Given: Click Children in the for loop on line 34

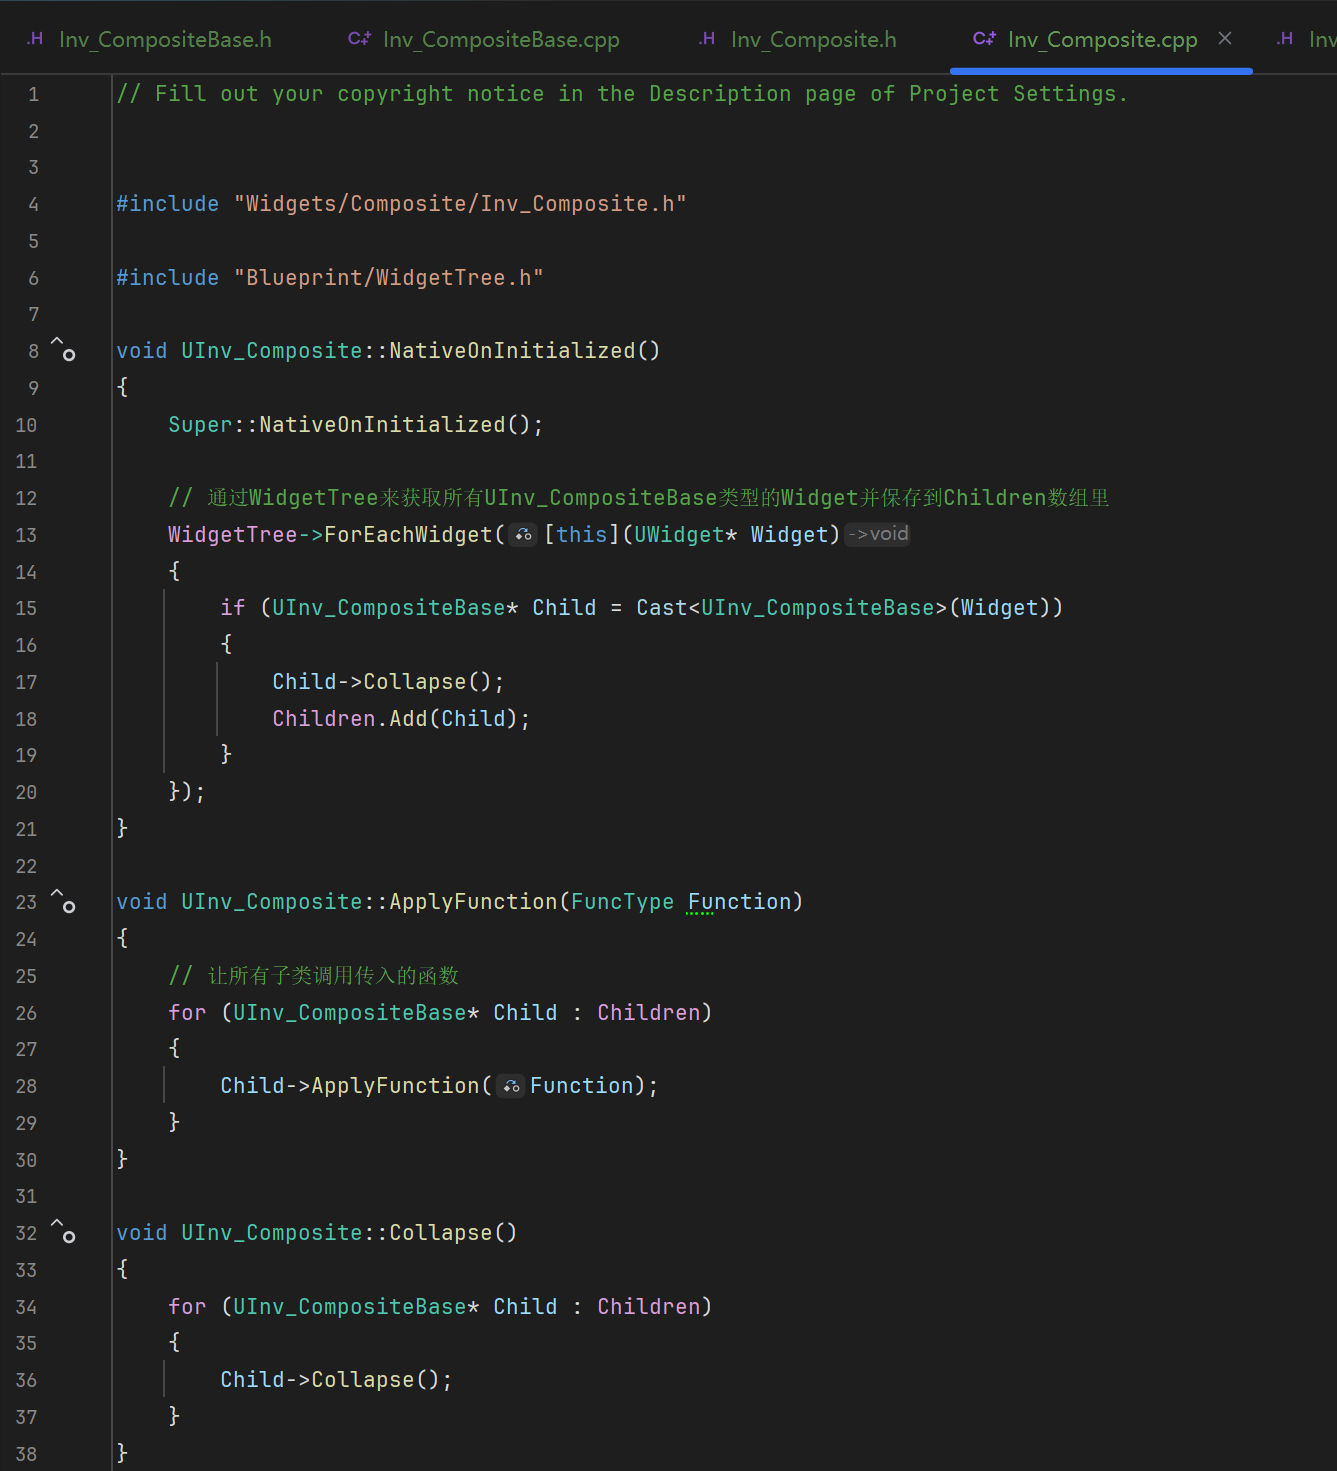Looking at the screenshot, I should coord(649,1307).
